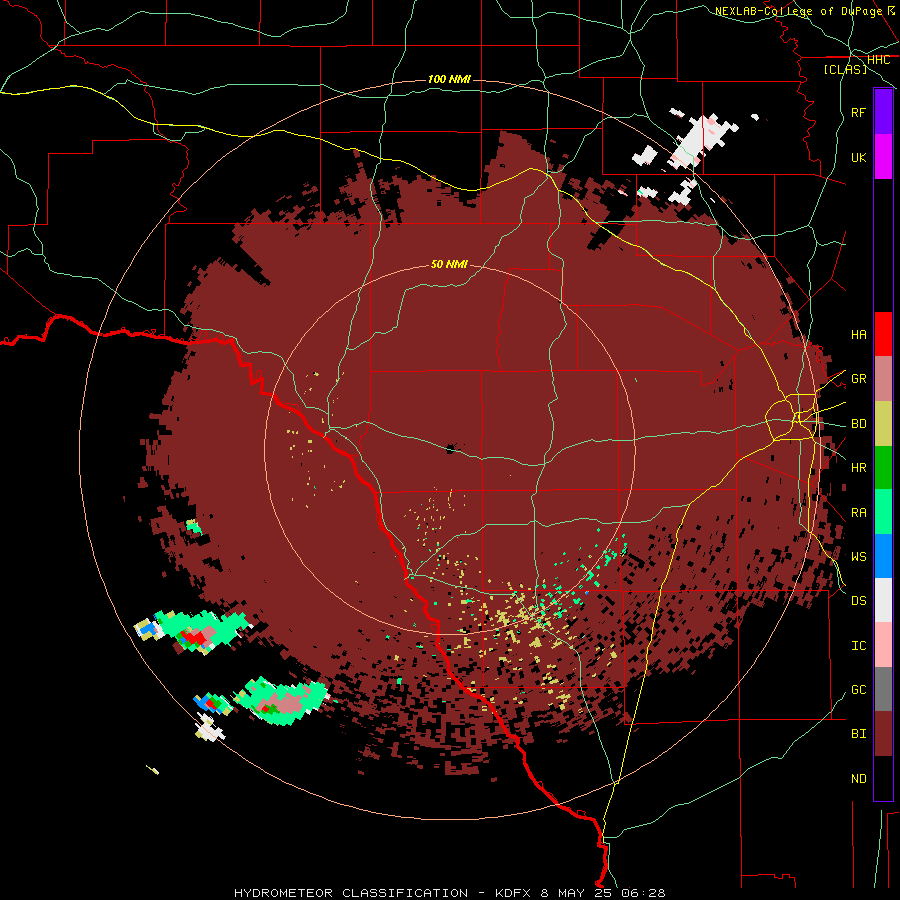
Task: Click the DS legend label
Action: pos(859,600)
